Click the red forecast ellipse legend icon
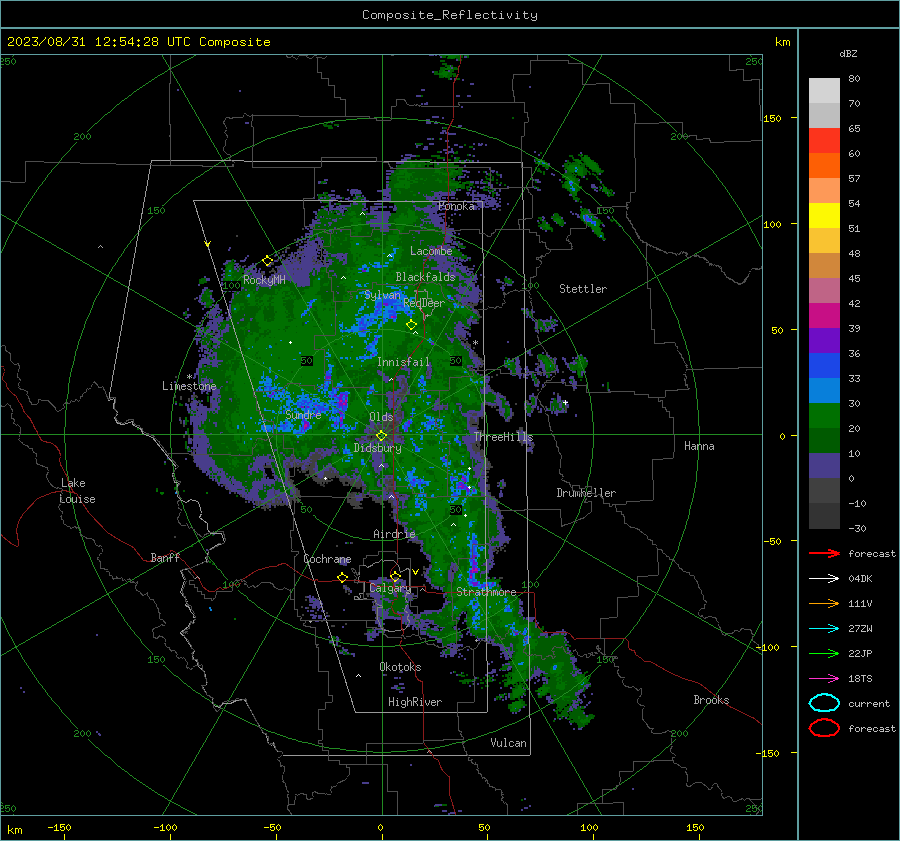Viewport: 900px width, 841px height. (x=824, y=728)
